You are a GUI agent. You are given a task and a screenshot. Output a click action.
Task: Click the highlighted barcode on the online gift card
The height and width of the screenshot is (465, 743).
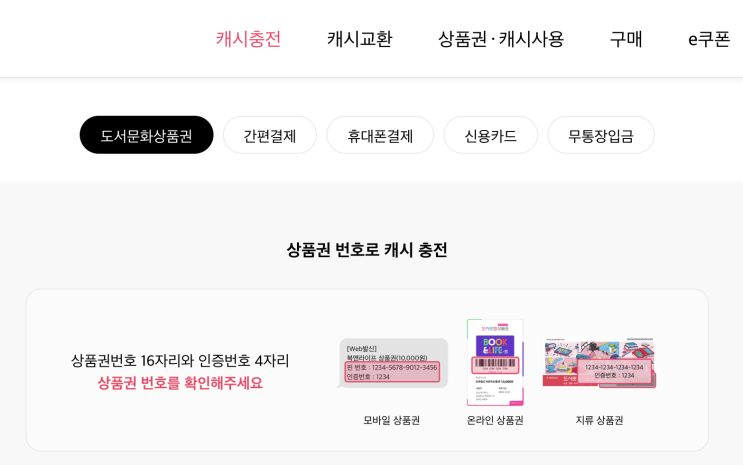point(495,365)
